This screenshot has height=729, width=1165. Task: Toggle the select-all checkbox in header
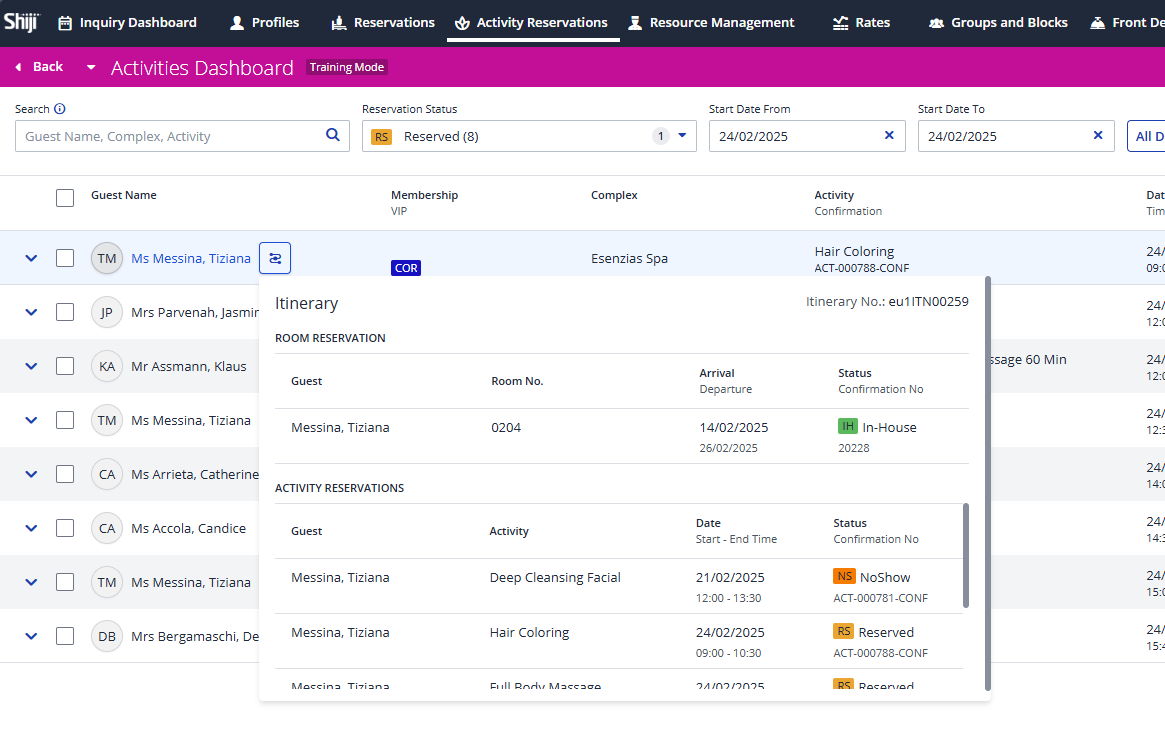coord(65,198)
